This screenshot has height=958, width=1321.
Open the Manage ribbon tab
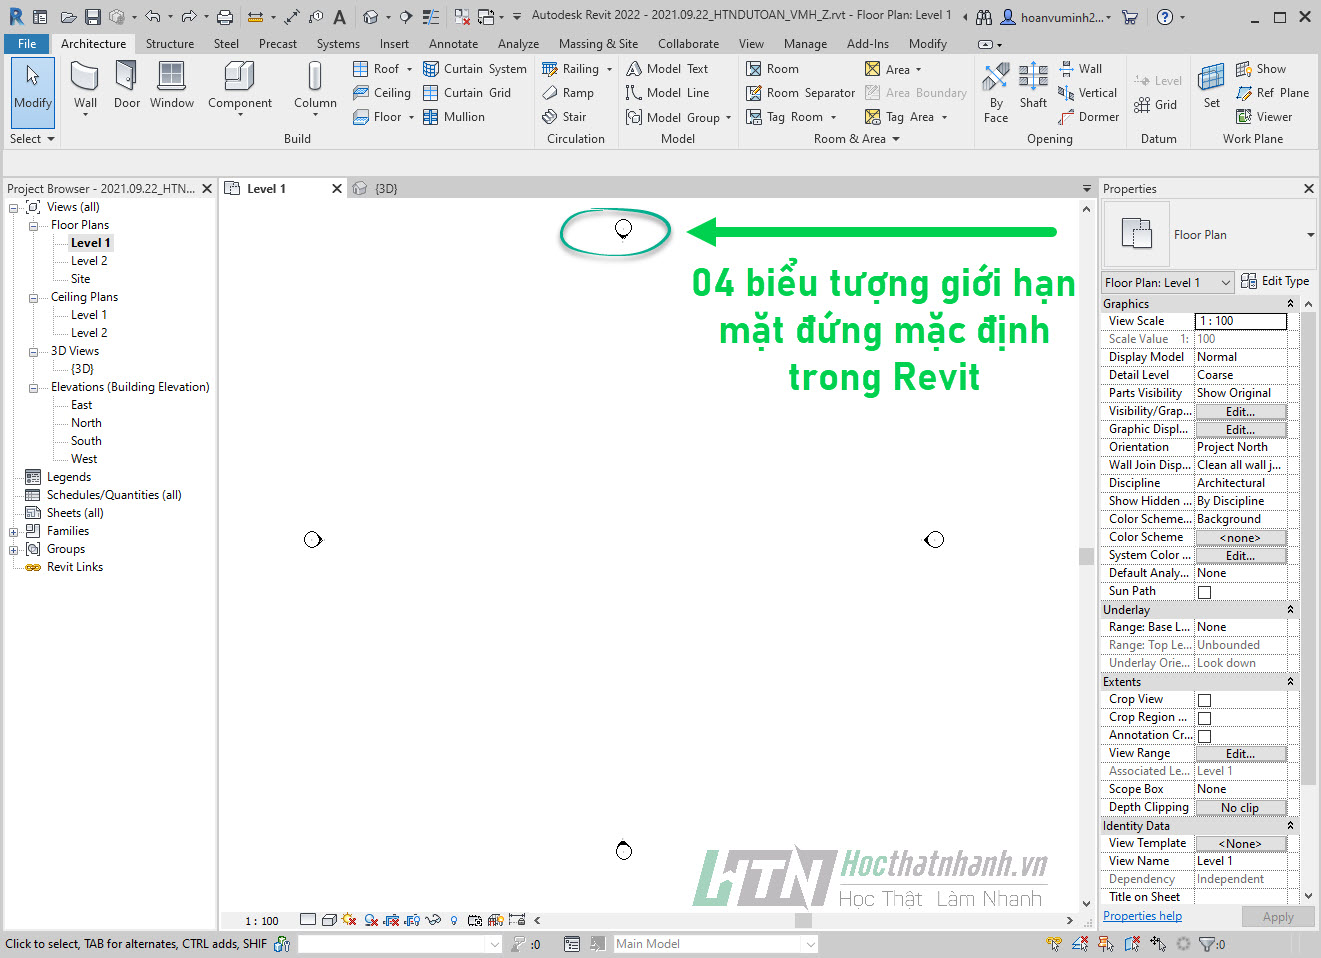click(805, 44)
